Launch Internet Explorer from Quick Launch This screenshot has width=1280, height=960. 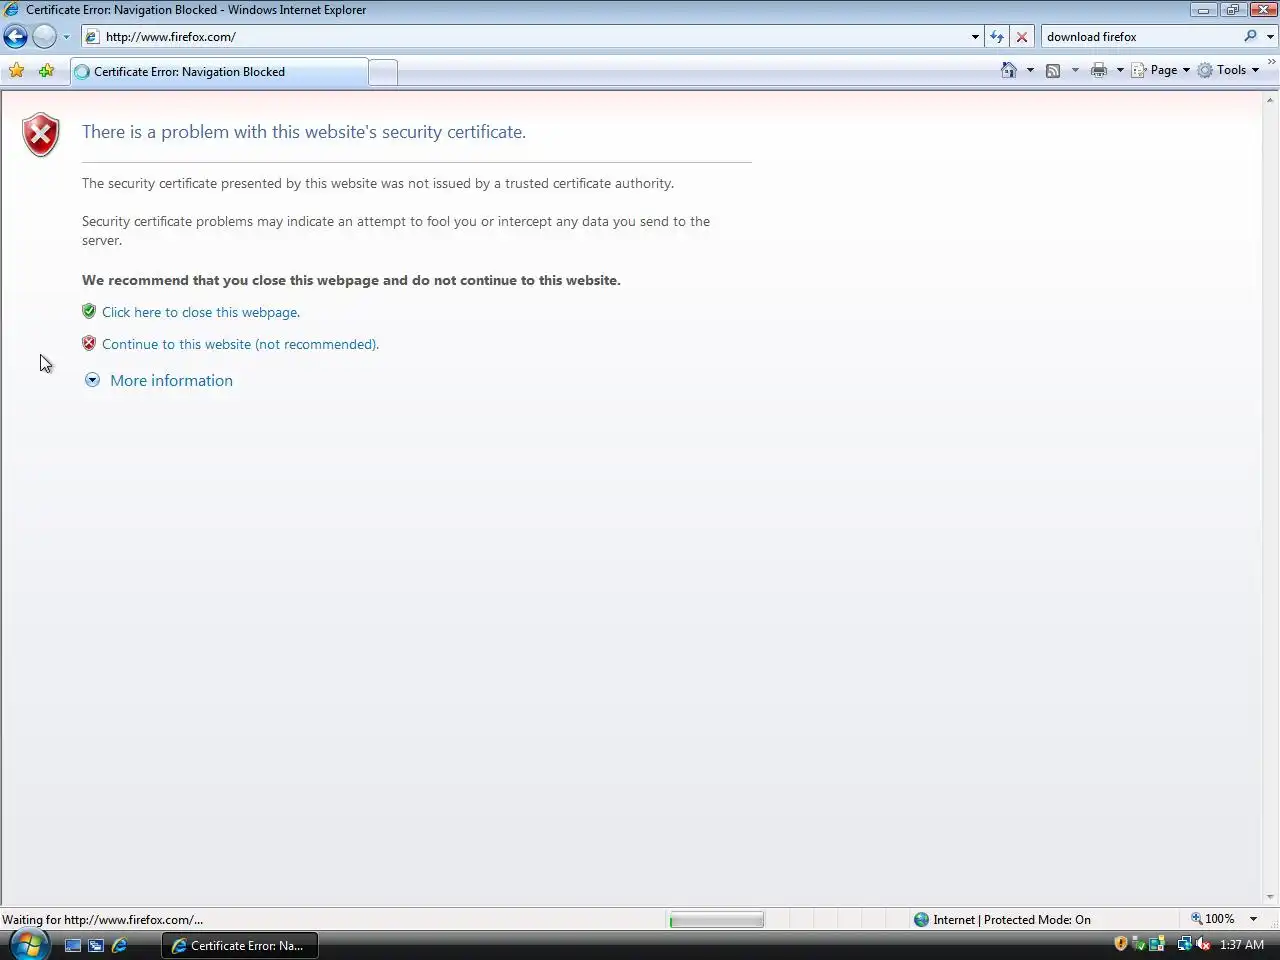point(119,945)
